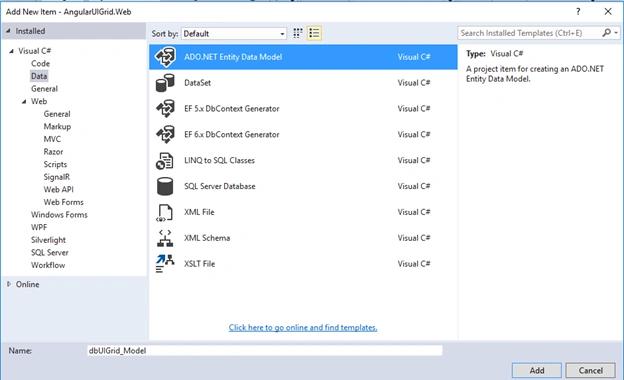Select the Markup category
The width and height of the screenshot is (624, 380).
57,127
